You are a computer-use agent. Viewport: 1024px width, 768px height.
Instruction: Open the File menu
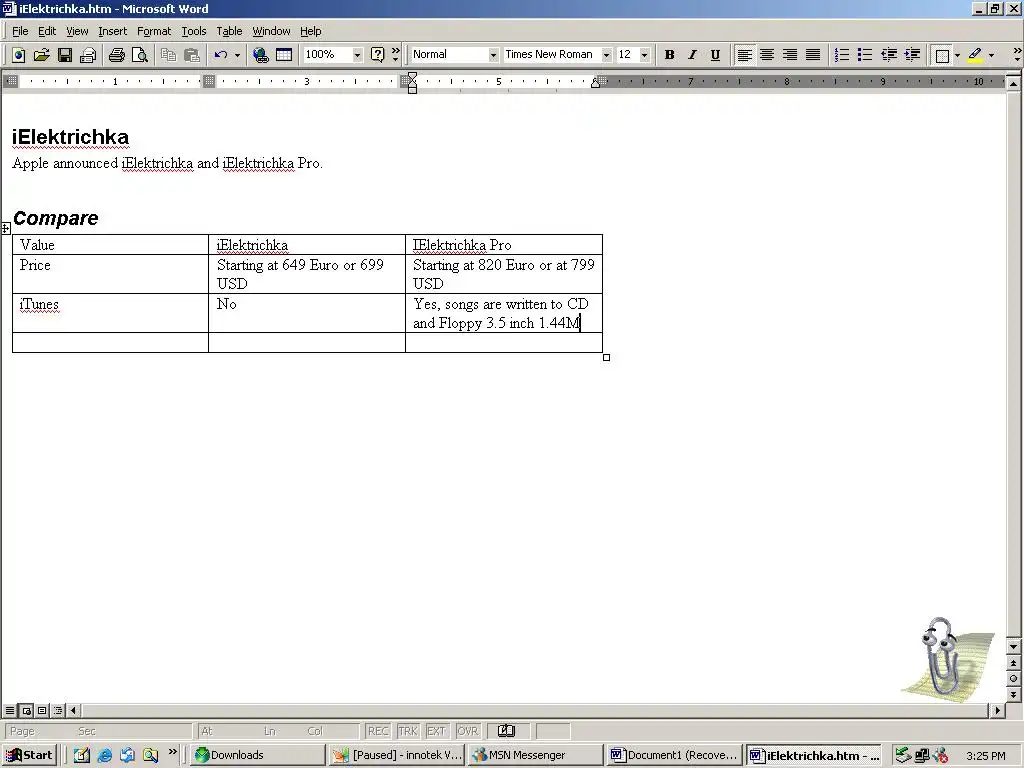pos(20,31)
